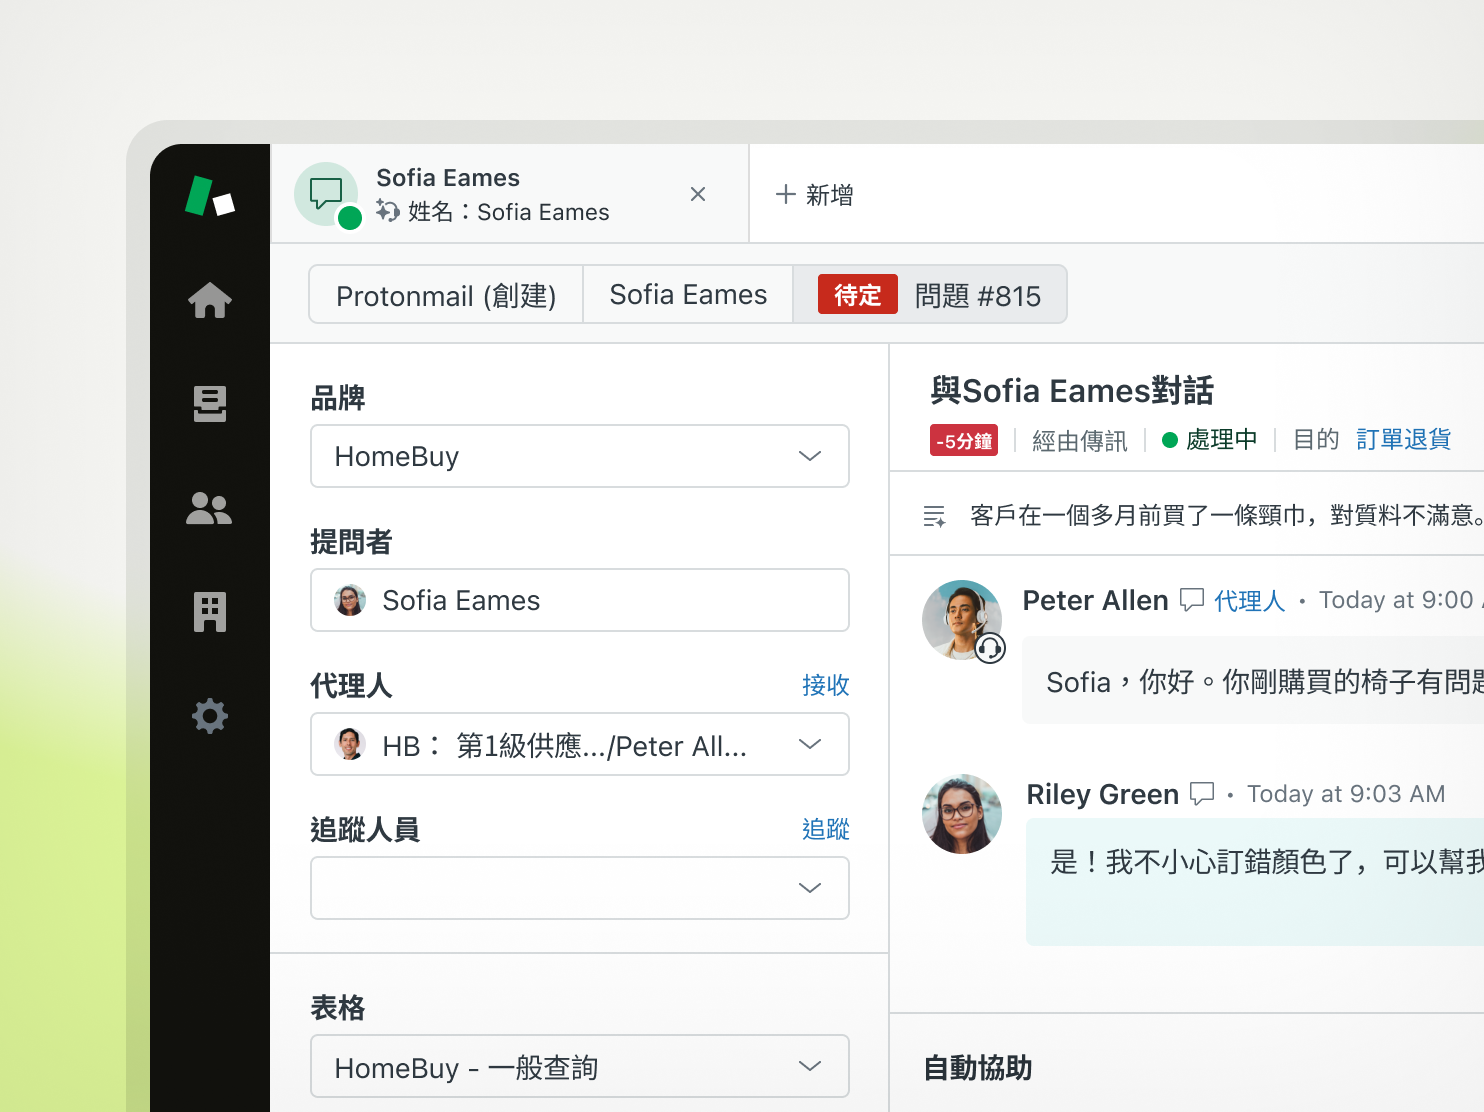Open the Sofia Eames breadcrumb tab
Viewport: 1484px width, 1112px height.
[688, 295]
